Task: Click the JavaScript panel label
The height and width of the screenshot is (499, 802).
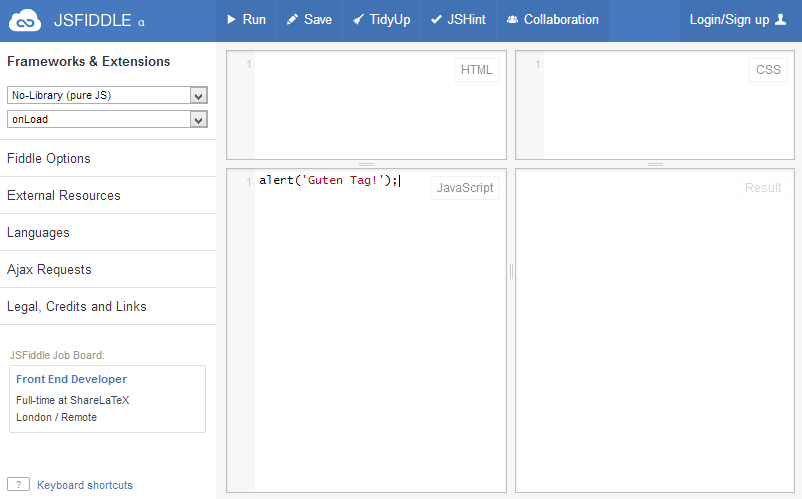Action: 464,188
